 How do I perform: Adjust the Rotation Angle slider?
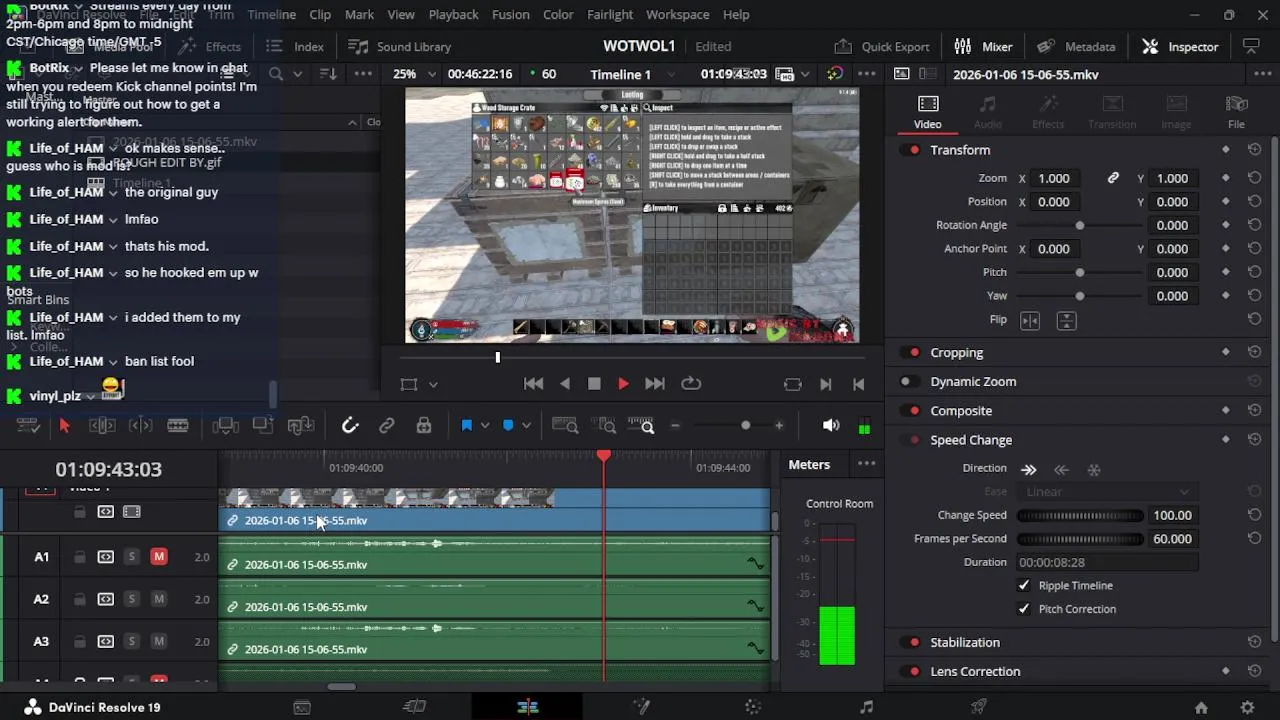coord(1079,226)
